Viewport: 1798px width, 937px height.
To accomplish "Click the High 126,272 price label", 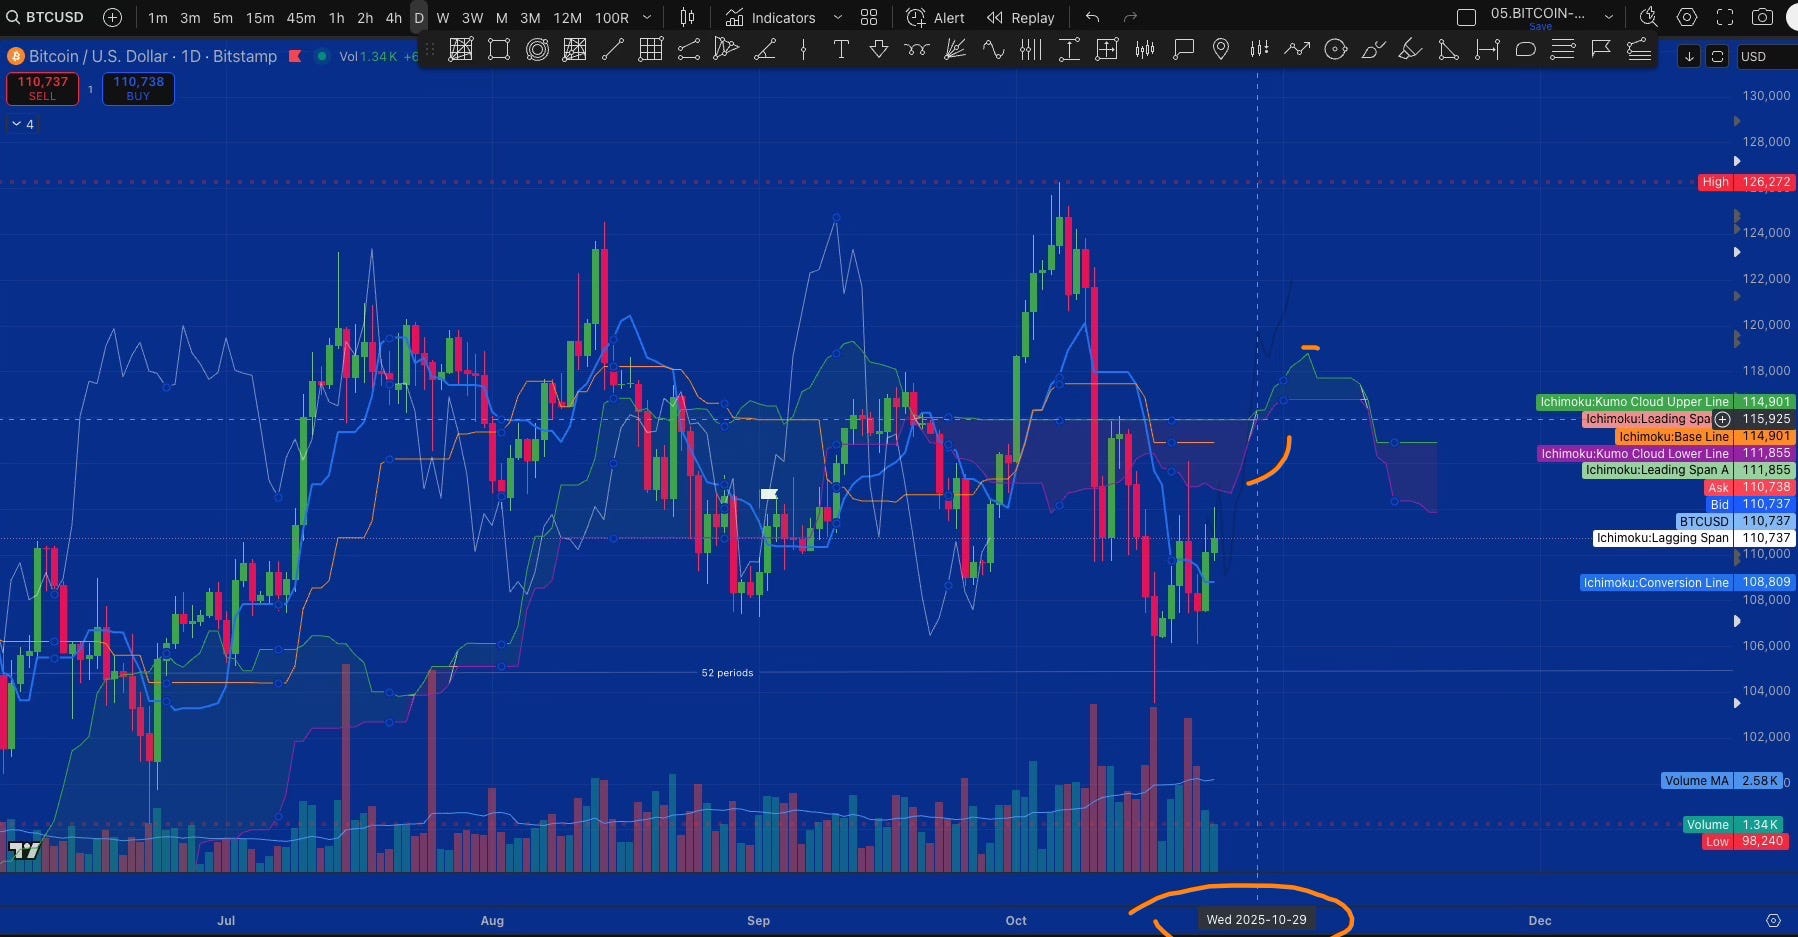I will (1745, 182).
